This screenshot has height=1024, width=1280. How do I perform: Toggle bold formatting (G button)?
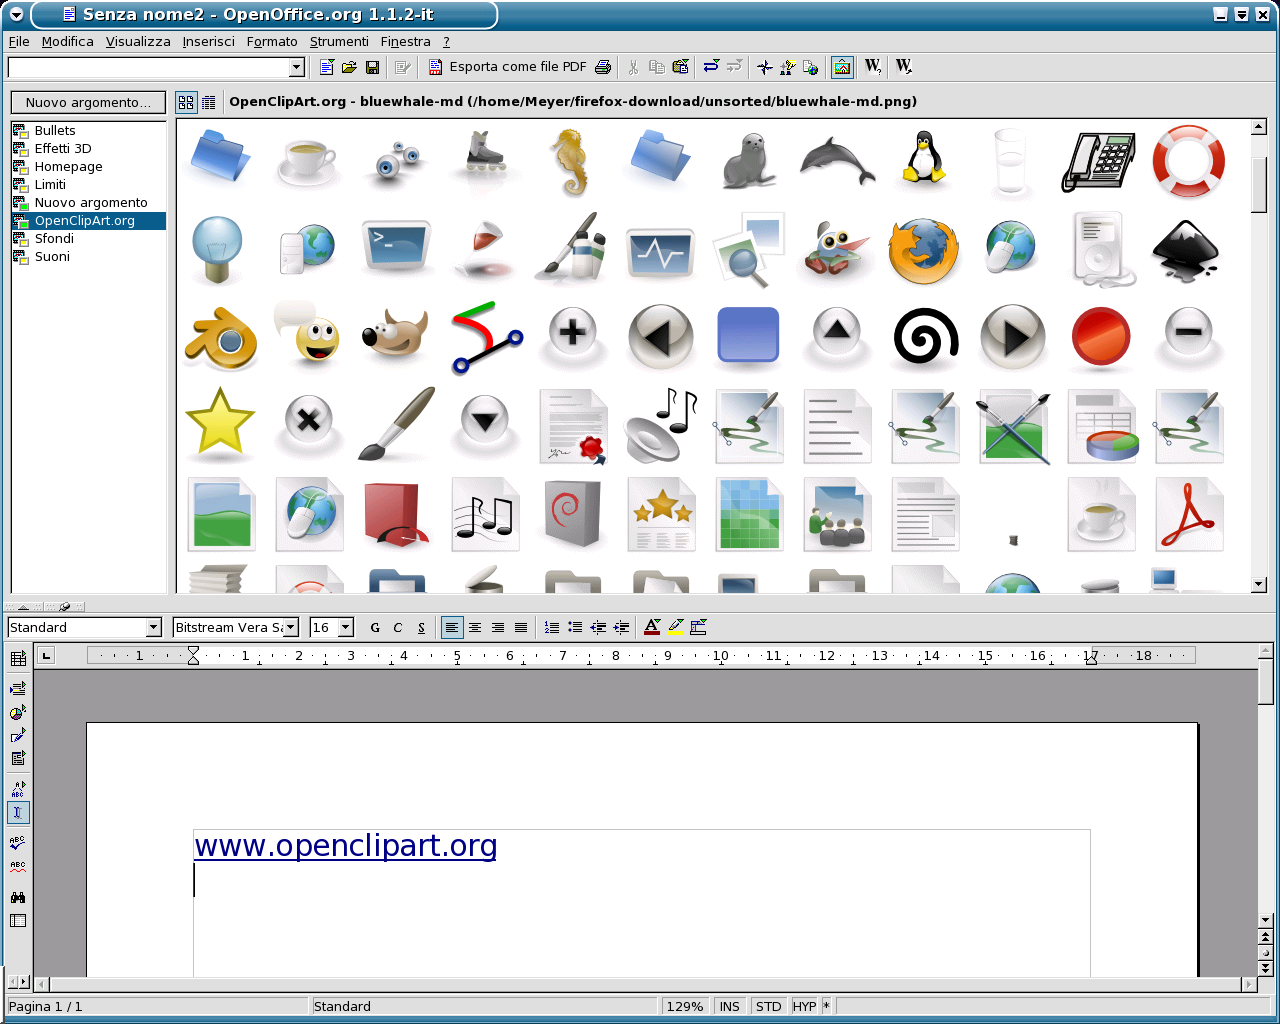point(375,627)
